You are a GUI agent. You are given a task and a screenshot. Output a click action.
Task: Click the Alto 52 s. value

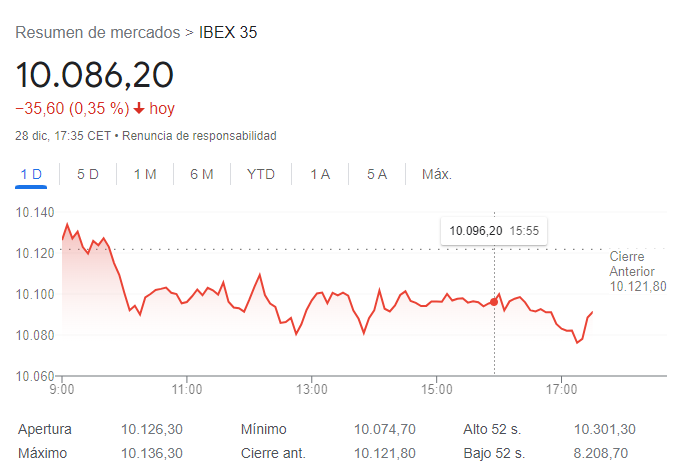(x=605, y=429)
